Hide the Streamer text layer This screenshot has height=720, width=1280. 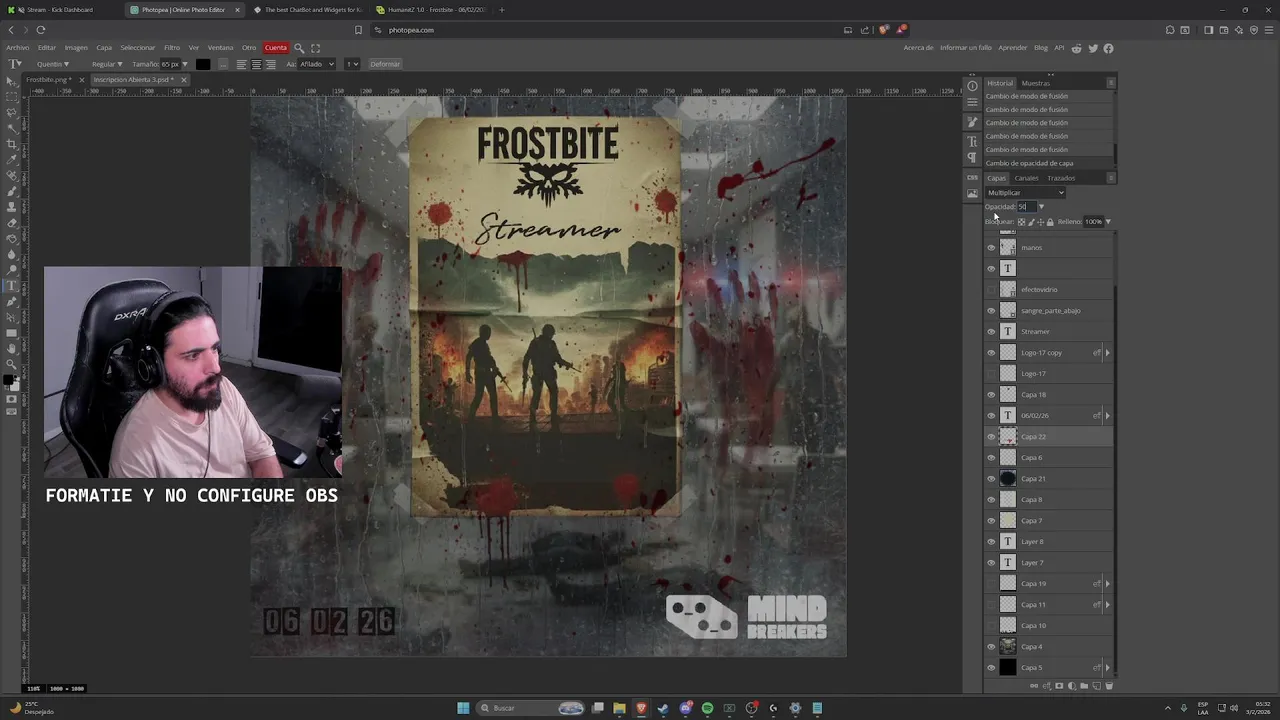[x=991, y=331]
